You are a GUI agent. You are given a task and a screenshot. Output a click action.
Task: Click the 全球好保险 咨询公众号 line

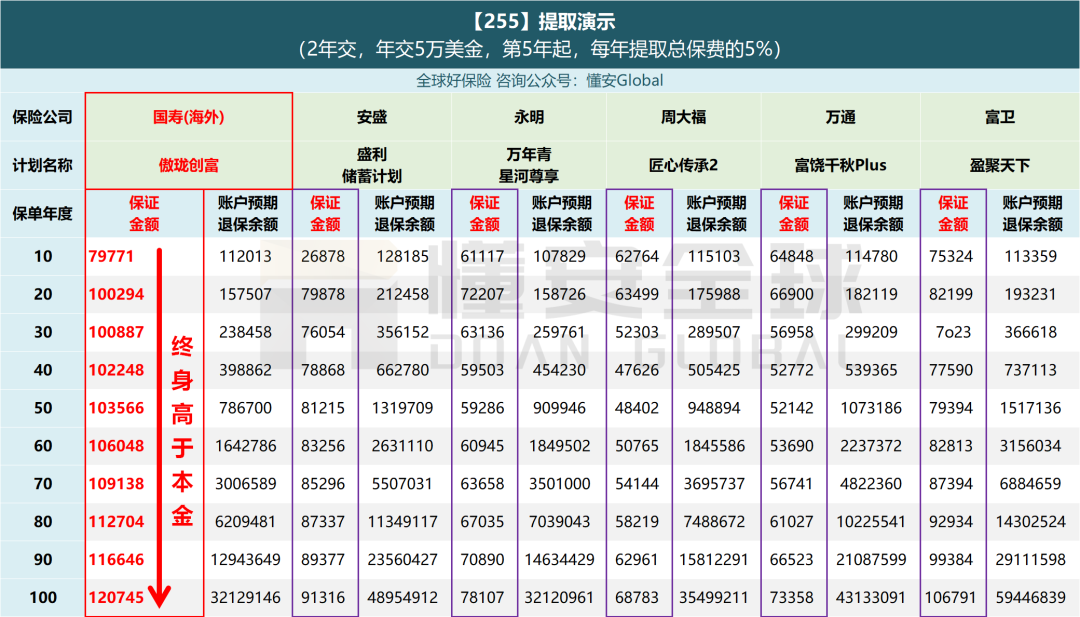coord(539,81)
